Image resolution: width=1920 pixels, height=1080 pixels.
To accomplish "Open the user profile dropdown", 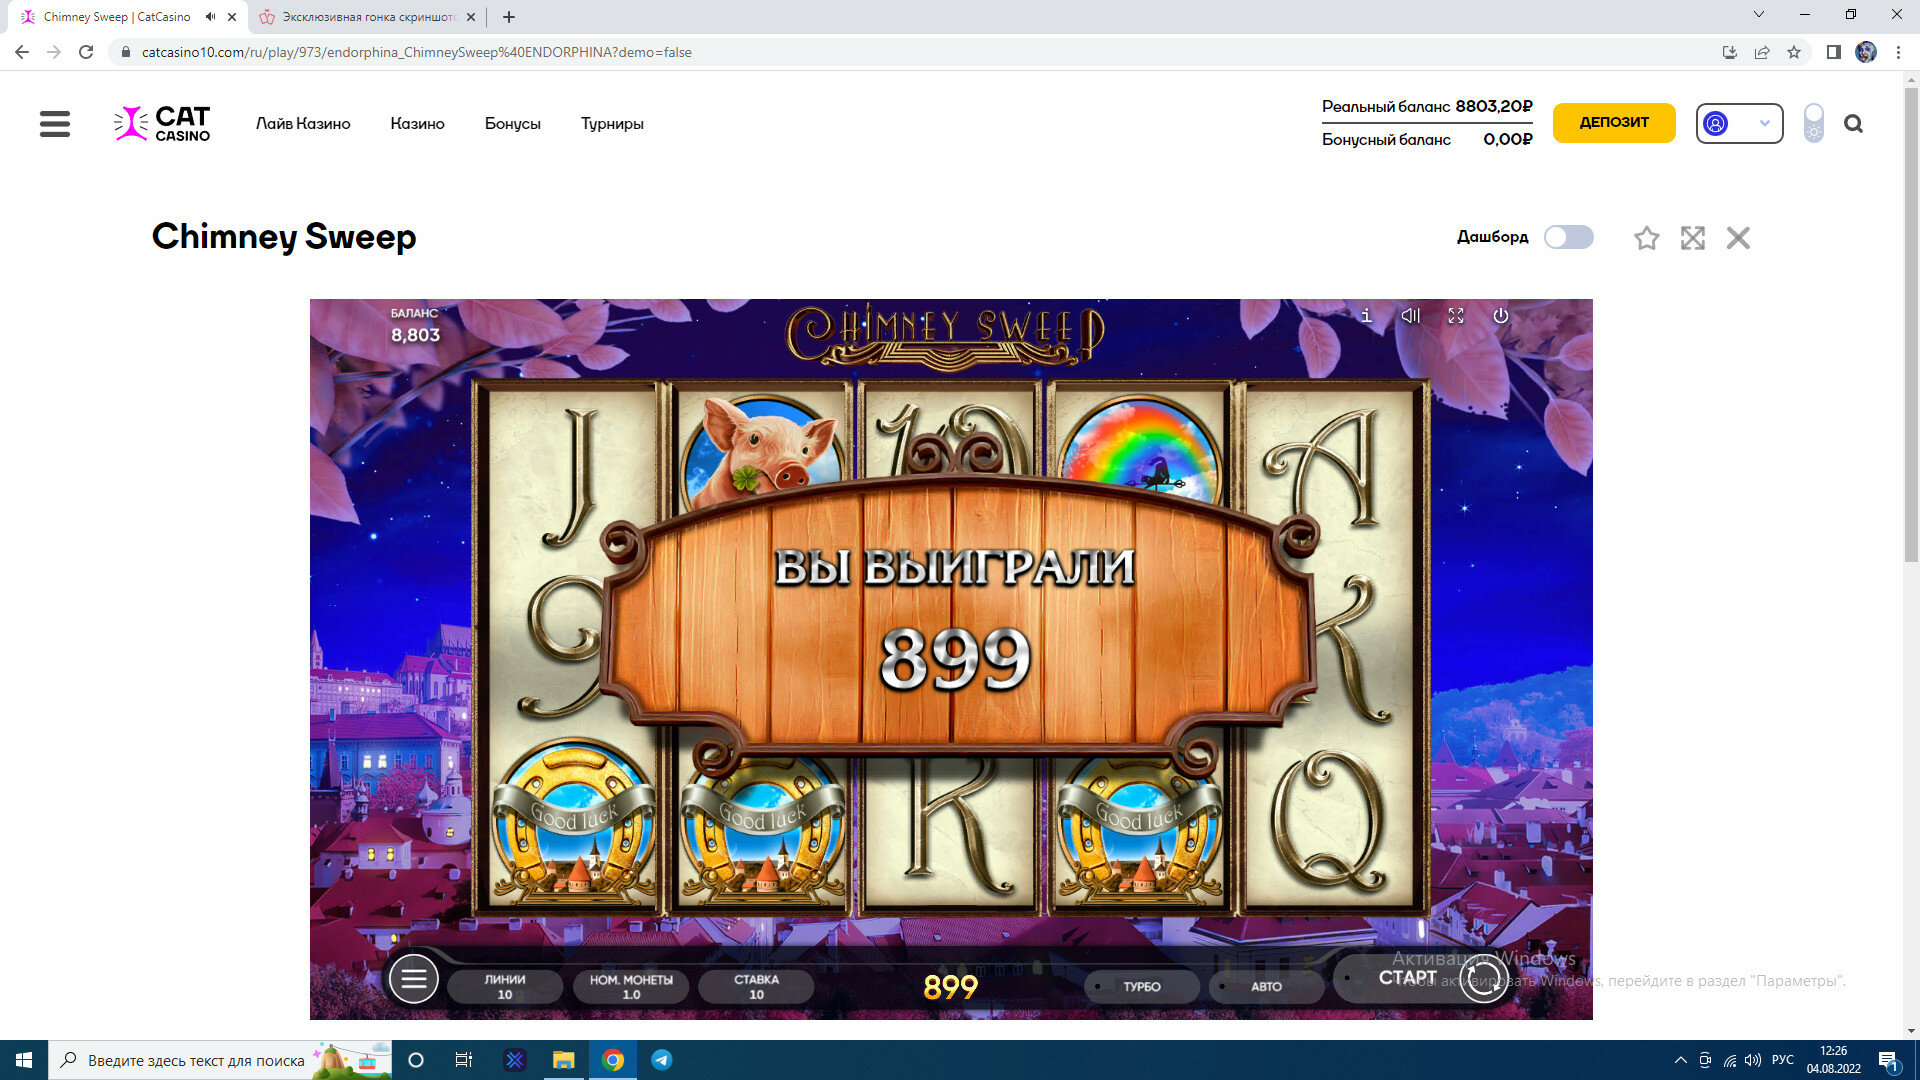I will pyautogui.click(x=1739, y=124).
